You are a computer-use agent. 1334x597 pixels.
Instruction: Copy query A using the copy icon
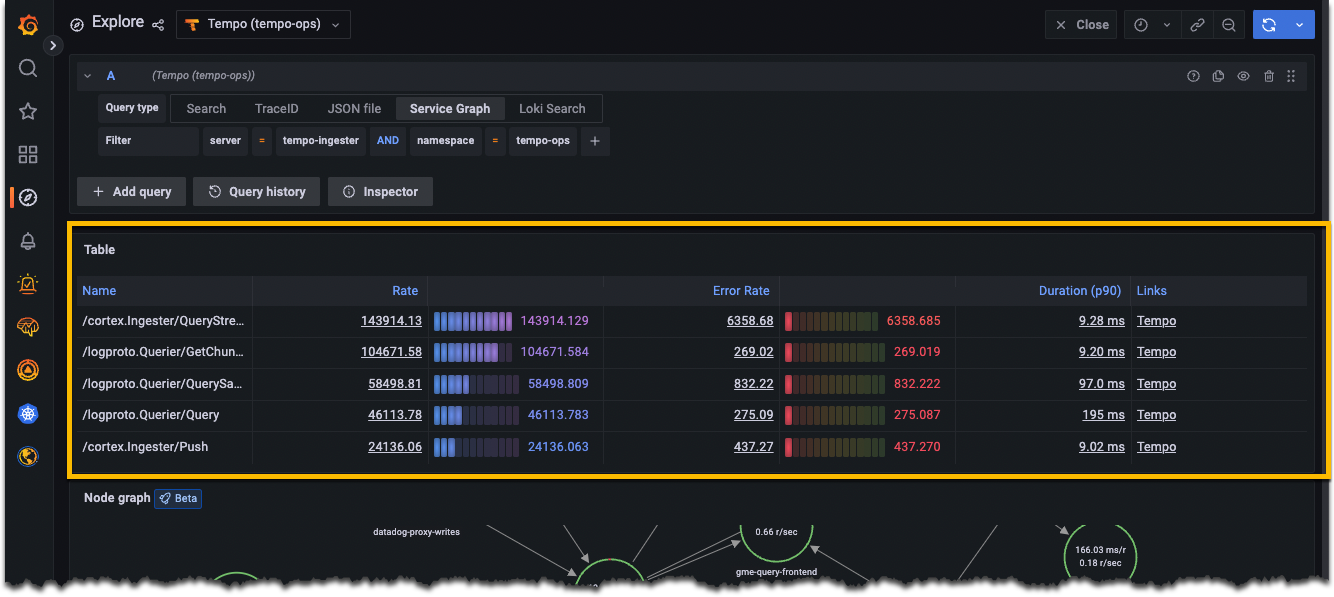point(1218,75)
